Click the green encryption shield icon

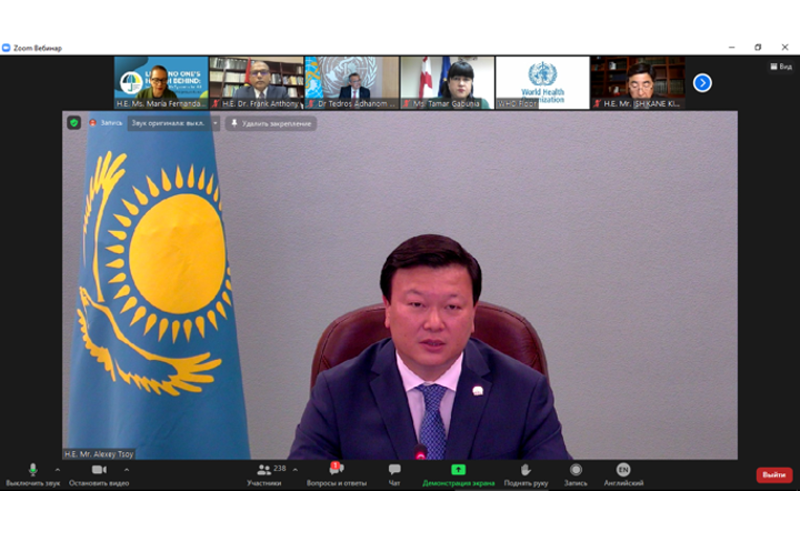[x=74, y=123]
